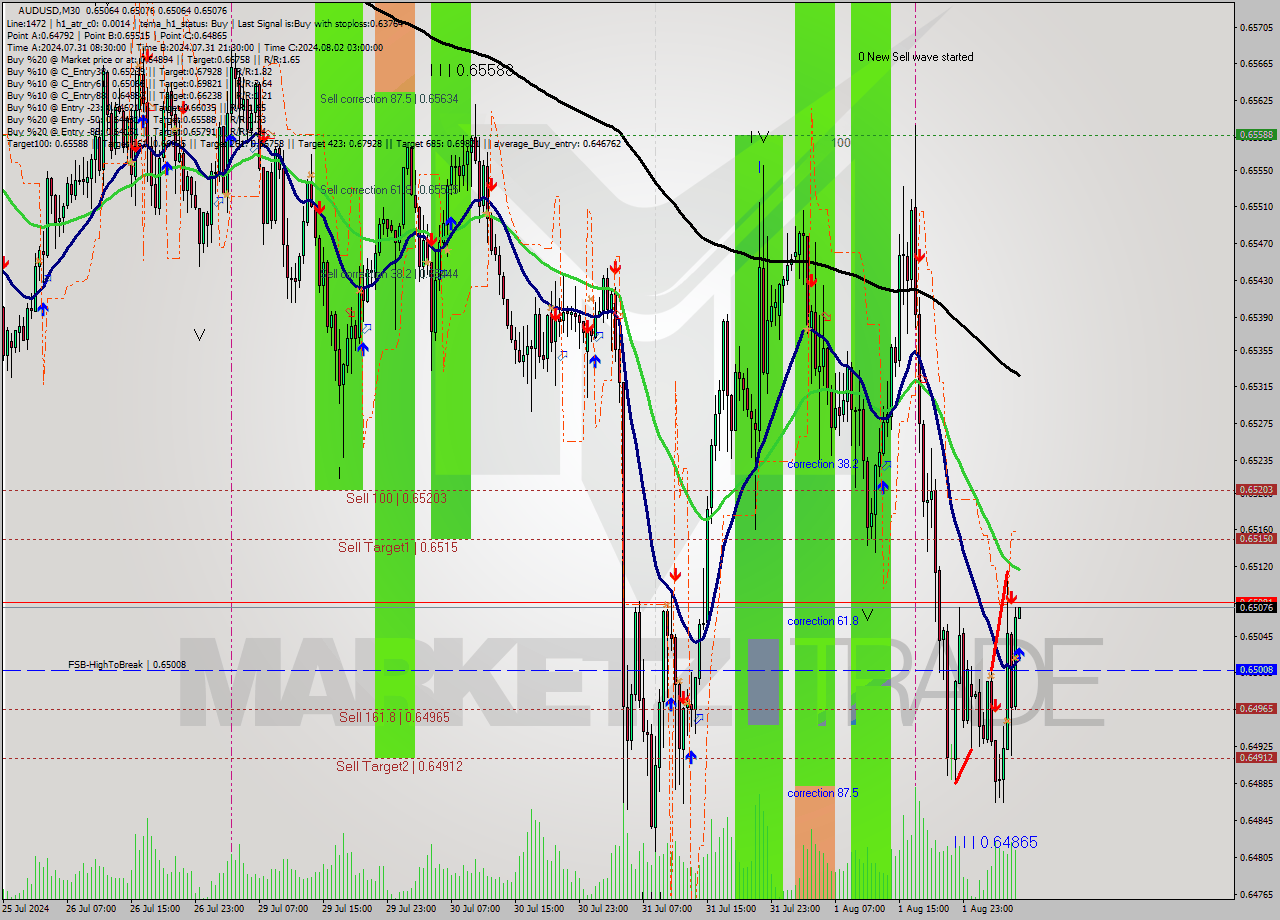Click the blue 'correction 38.2' label
This screenshot has width=1280, height=920.
[822, 464]
